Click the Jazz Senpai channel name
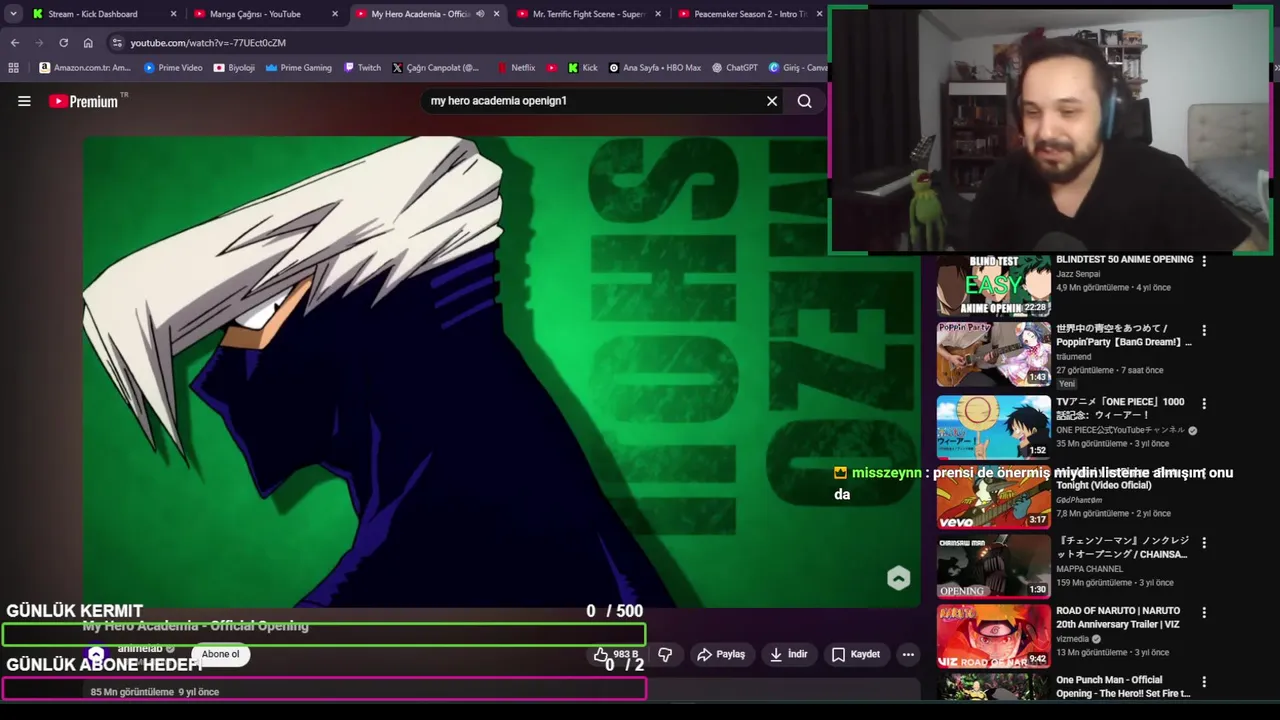 (x=1078, y=274)
